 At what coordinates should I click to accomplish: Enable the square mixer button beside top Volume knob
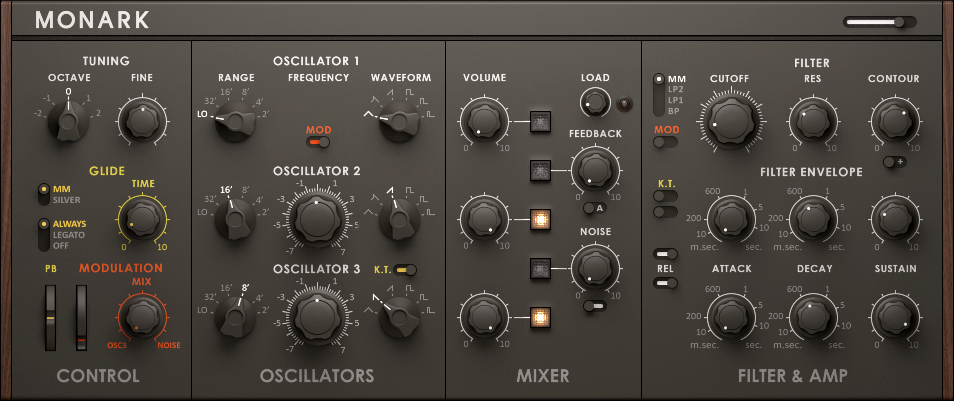coord(540,122)
